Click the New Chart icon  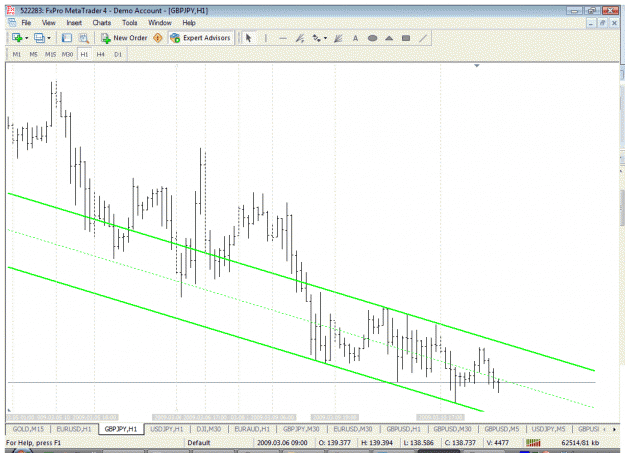pyautogui.click(x=17, y=38)
